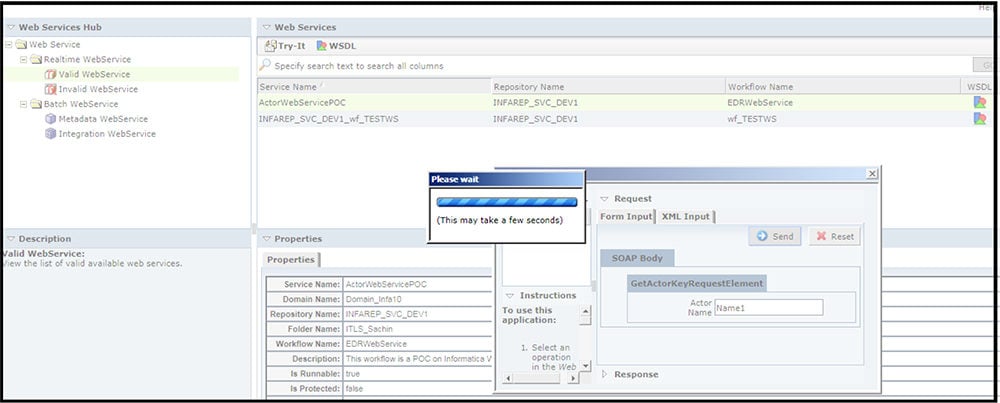Viewport: 1000px width, 403px height.
Task: Click the Web Service root folder icon
Action: [21, 45]
